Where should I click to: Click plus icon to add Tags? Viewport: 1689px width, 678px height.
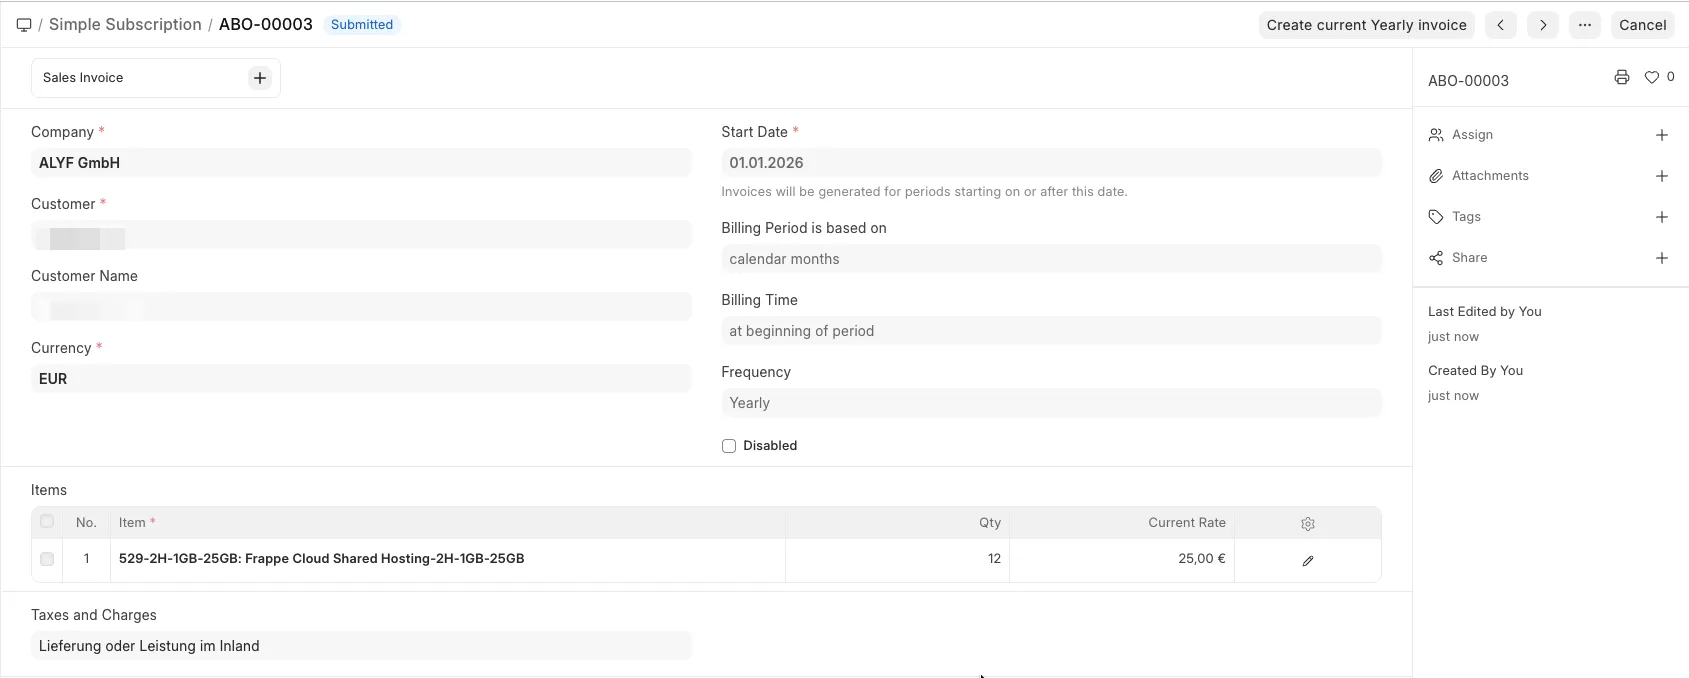coord(1661,217)
